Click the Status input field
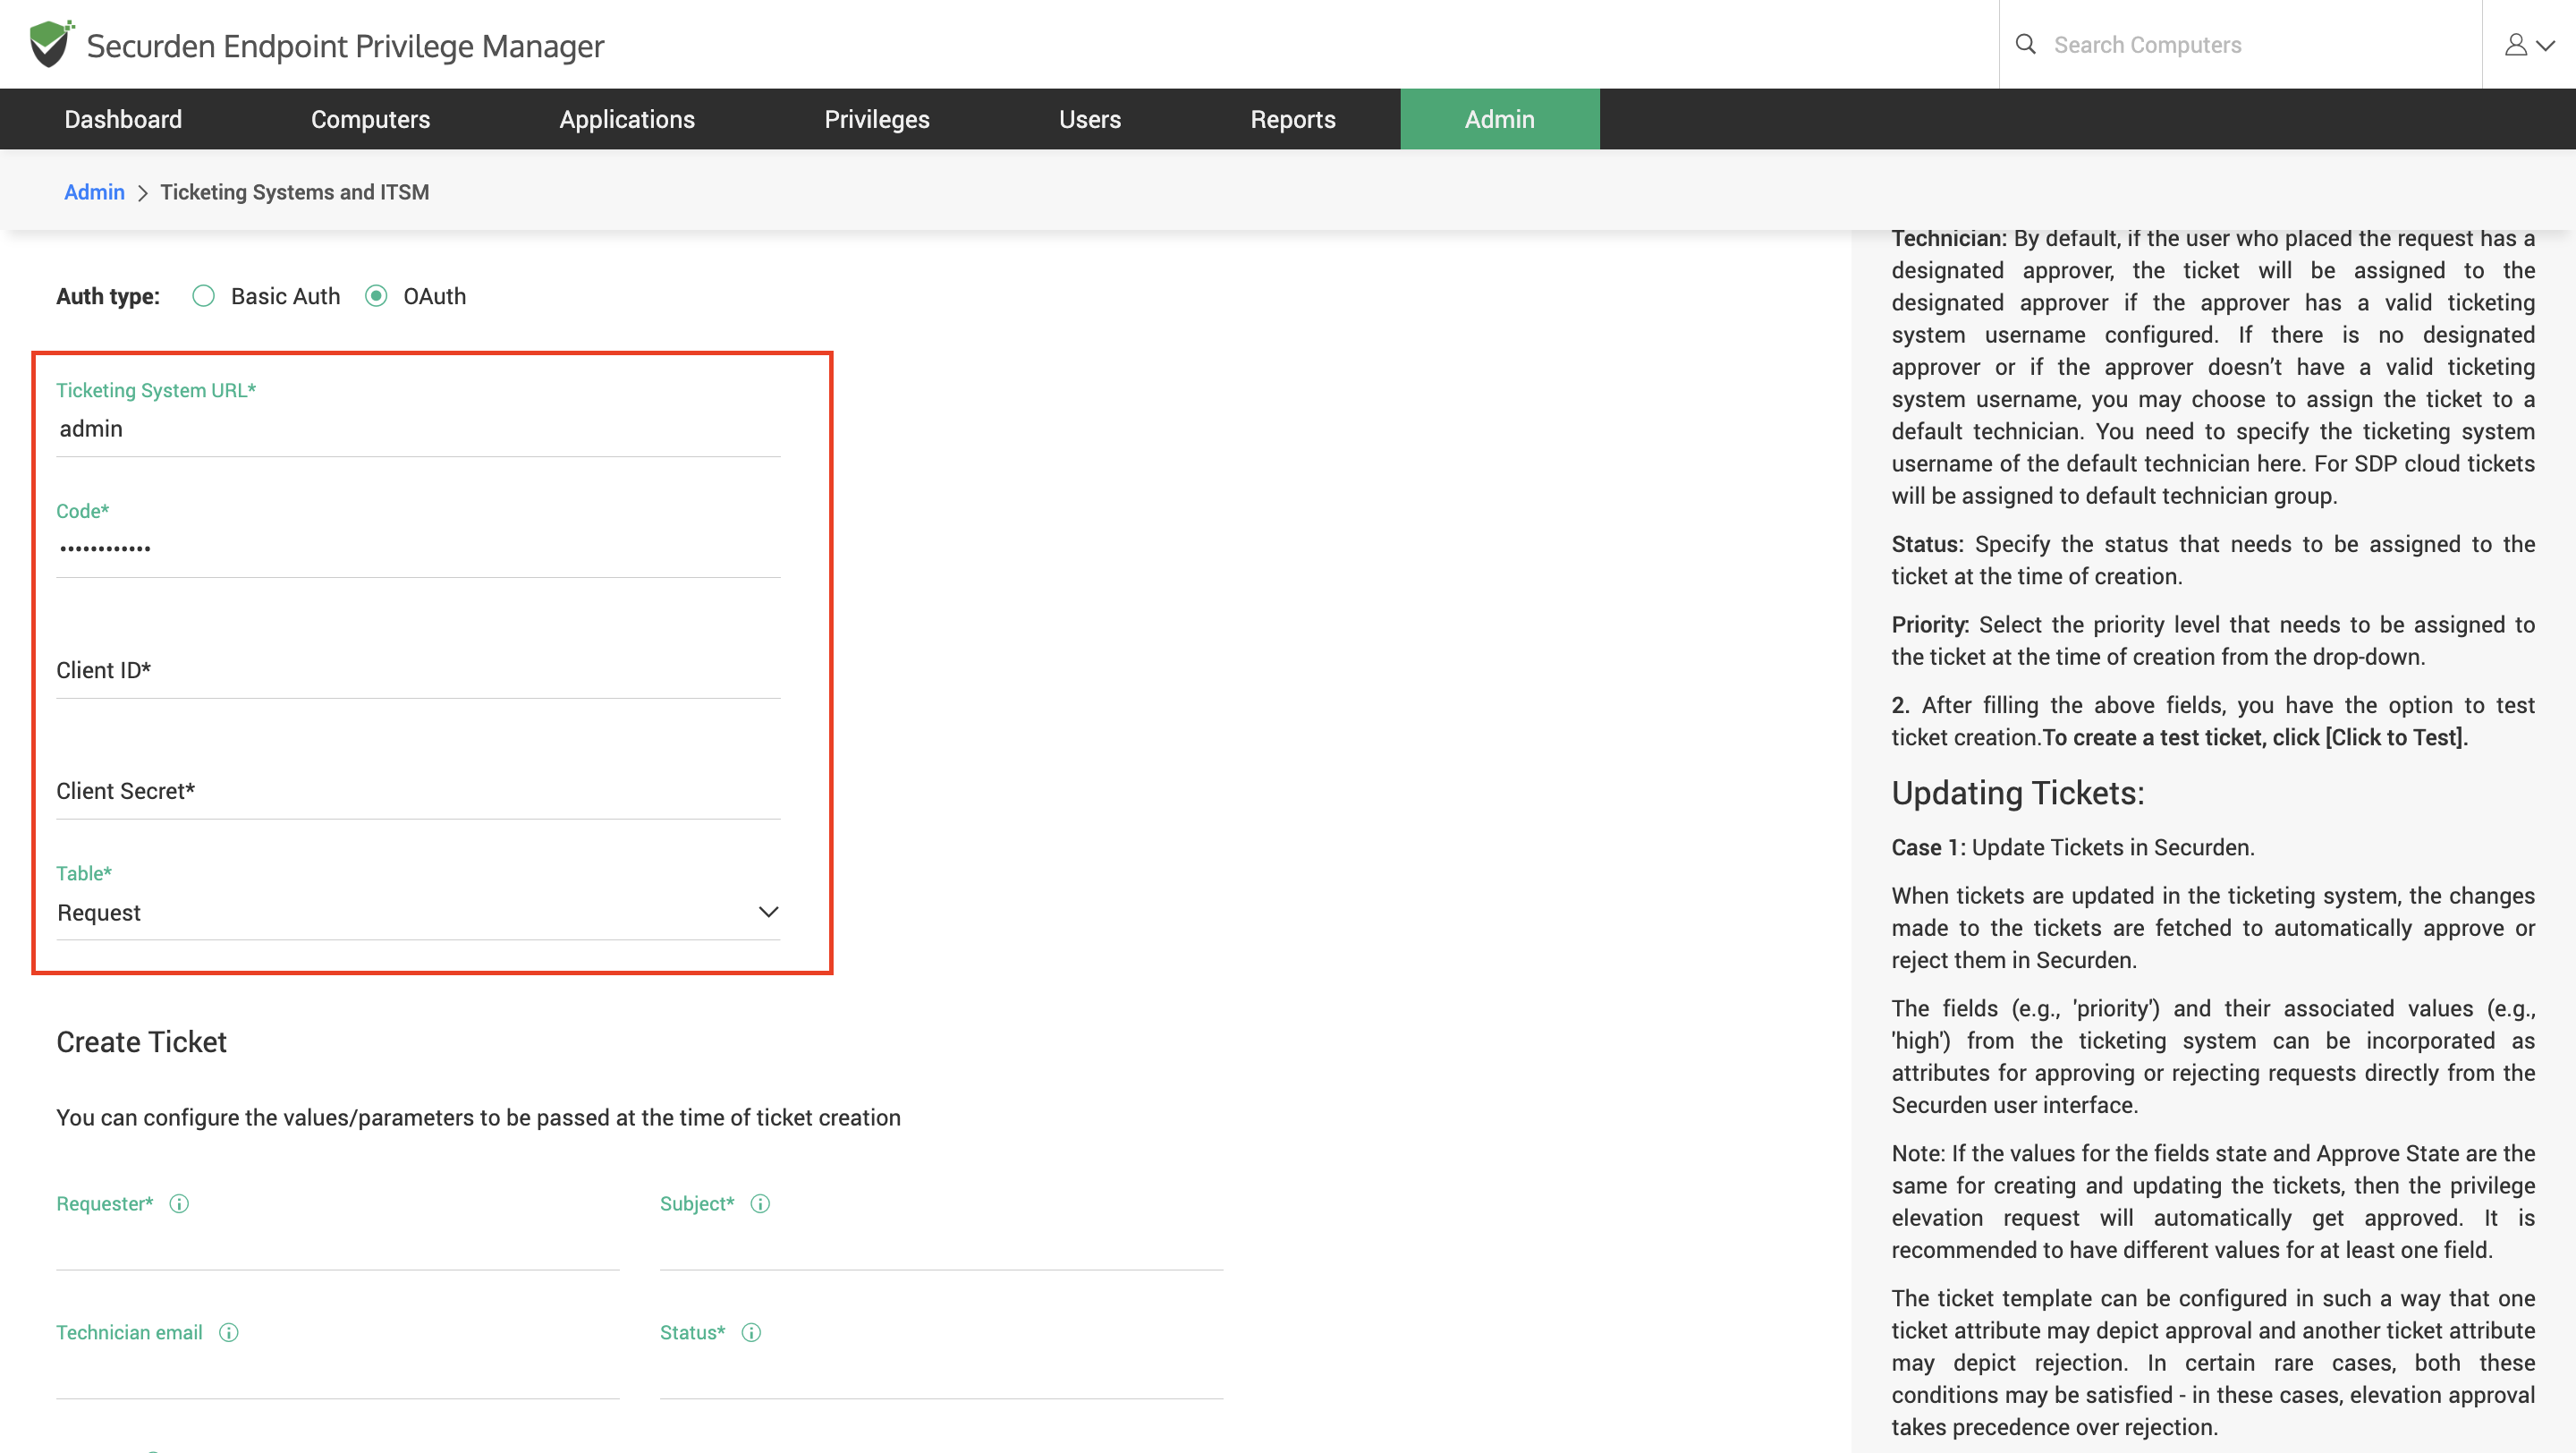This screenshot has height=1453, width=2576. coord(941,1374)
